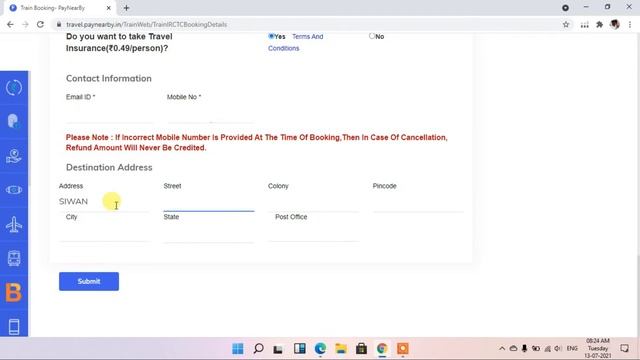This screenshot has height=360, width=640.
Task: Click the Submit button
Action: click(x=89, y=281)
